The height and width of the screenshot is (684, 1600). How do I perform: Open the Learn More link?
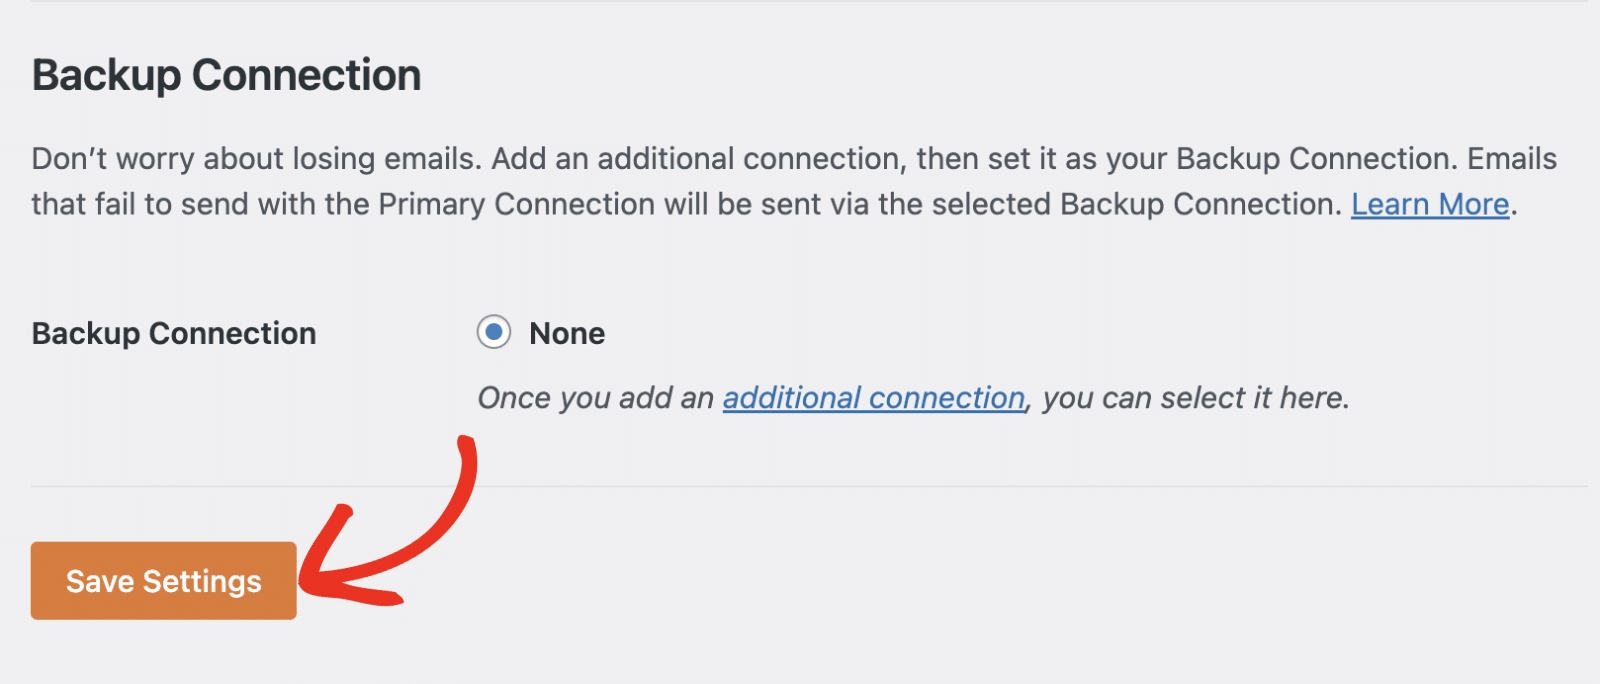[1429, 204]
